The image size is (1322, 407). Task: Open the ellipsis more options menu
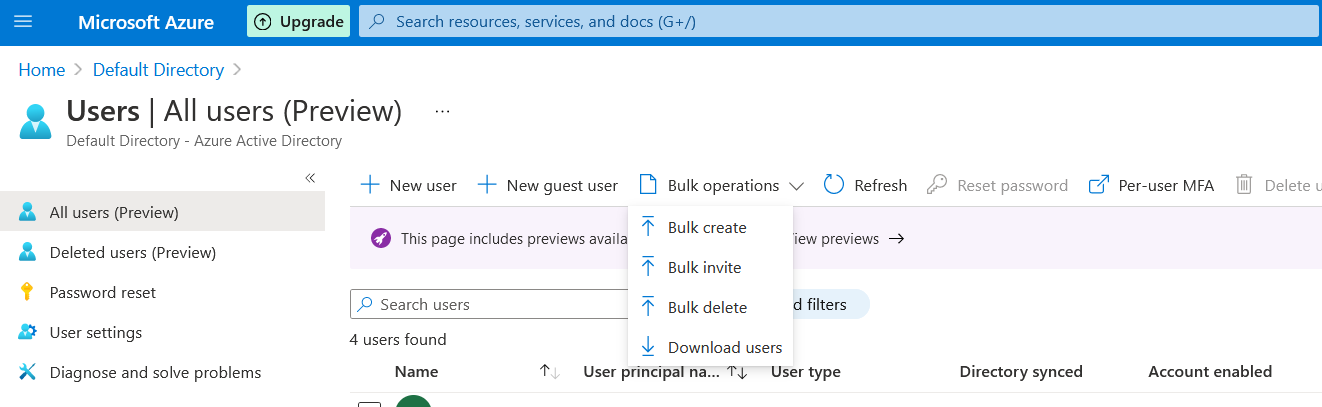tap(443, 112)
